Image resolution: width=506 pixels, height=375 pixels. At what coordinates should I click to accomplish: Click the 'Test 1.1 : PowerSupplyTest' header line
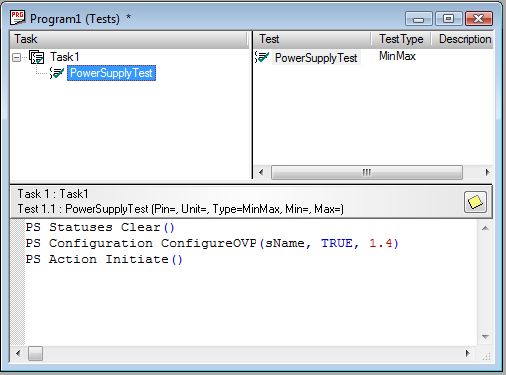180,209
